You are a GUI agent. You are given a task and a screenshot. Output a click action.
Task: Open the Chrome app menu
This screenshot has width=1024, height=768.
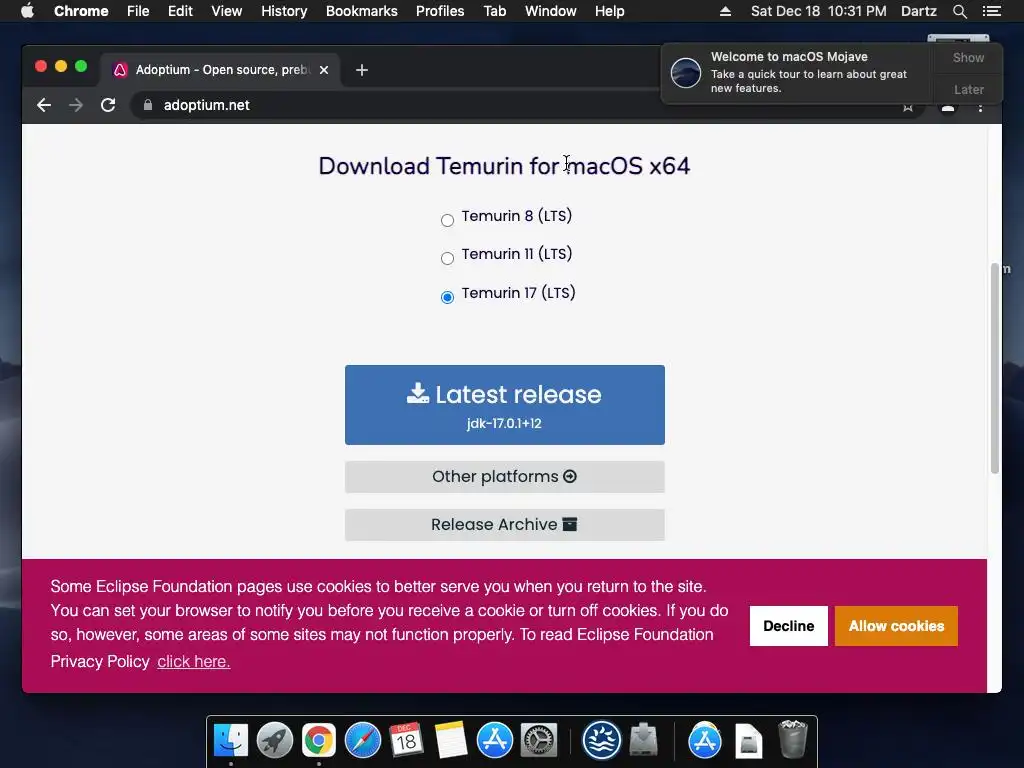click(x=81, y=11)
